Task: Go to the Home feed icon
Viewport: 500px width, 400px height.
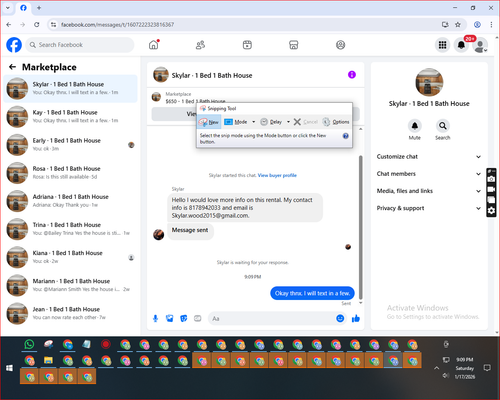Action: 154,45
